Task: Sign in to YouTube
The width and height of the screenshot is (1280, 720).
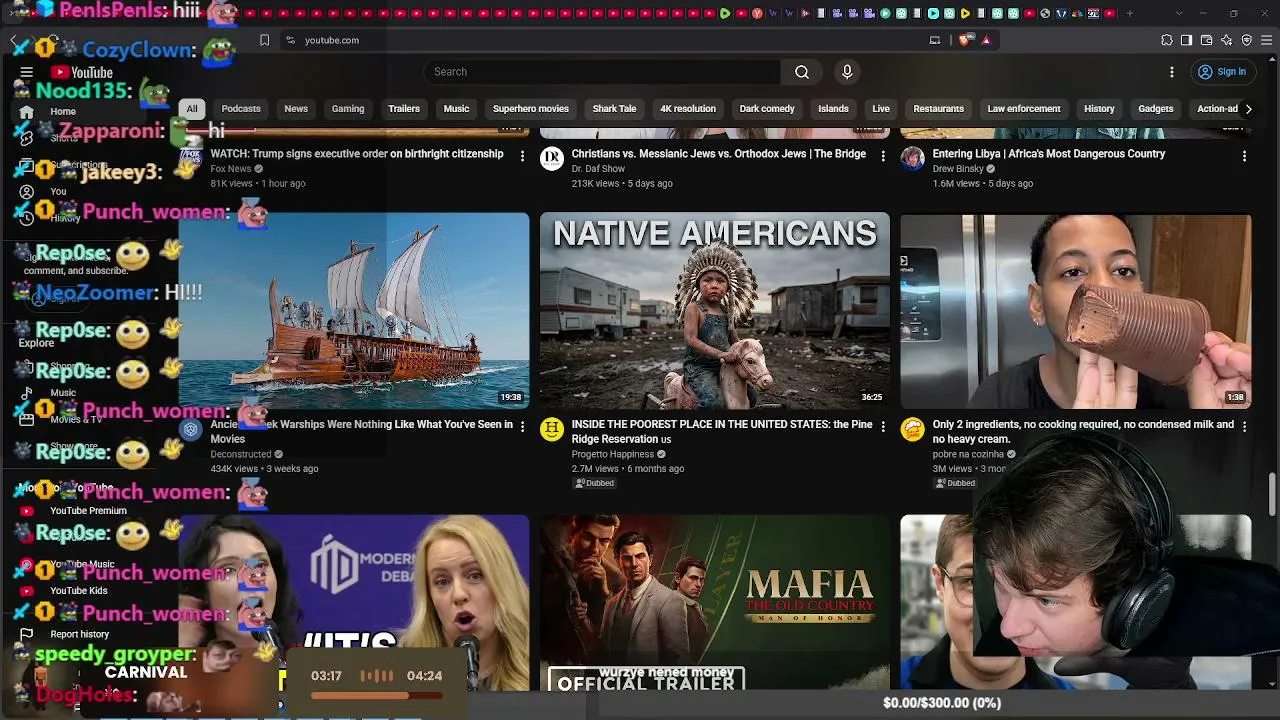Action: coord(1222,72)
